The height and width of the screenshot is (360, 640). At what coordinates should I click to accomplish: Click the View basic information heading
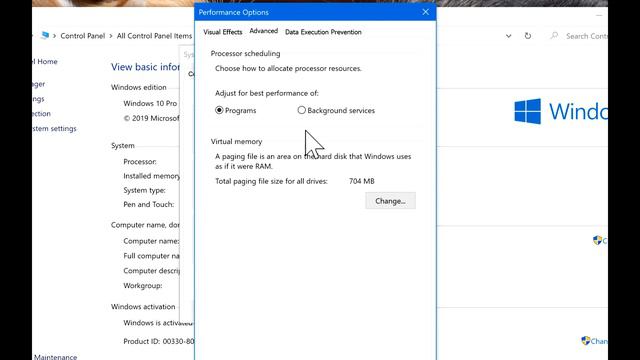coord(145,67)
